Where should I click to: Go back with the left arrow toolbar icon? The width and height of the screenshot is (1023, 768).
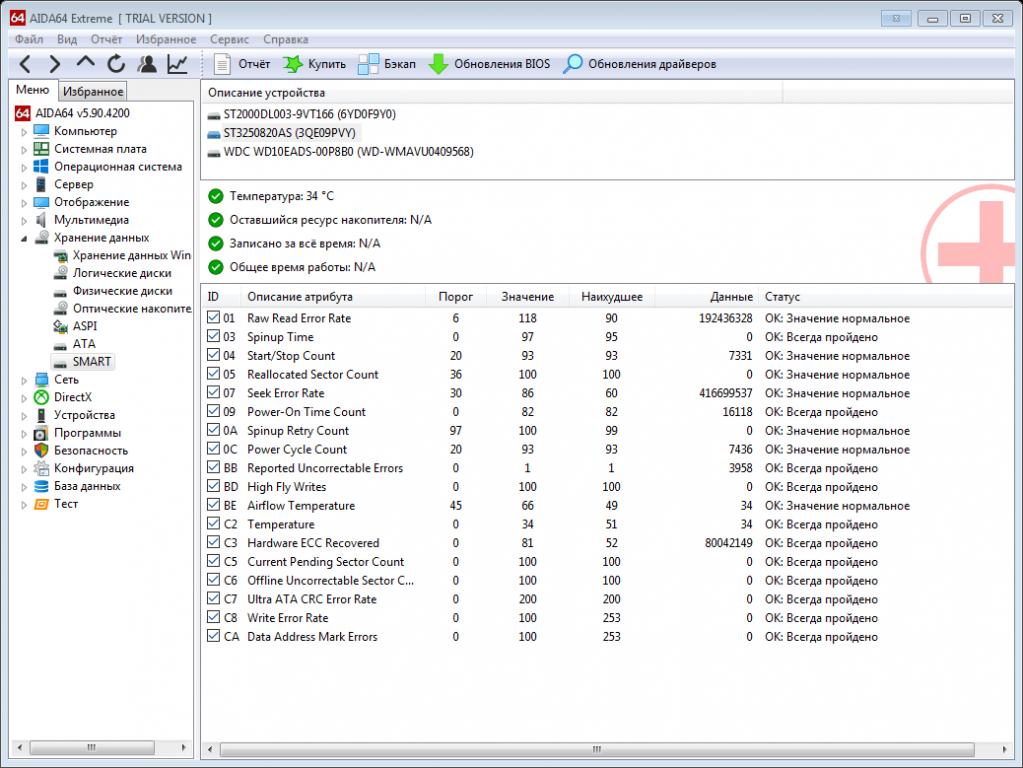point(25,64)
